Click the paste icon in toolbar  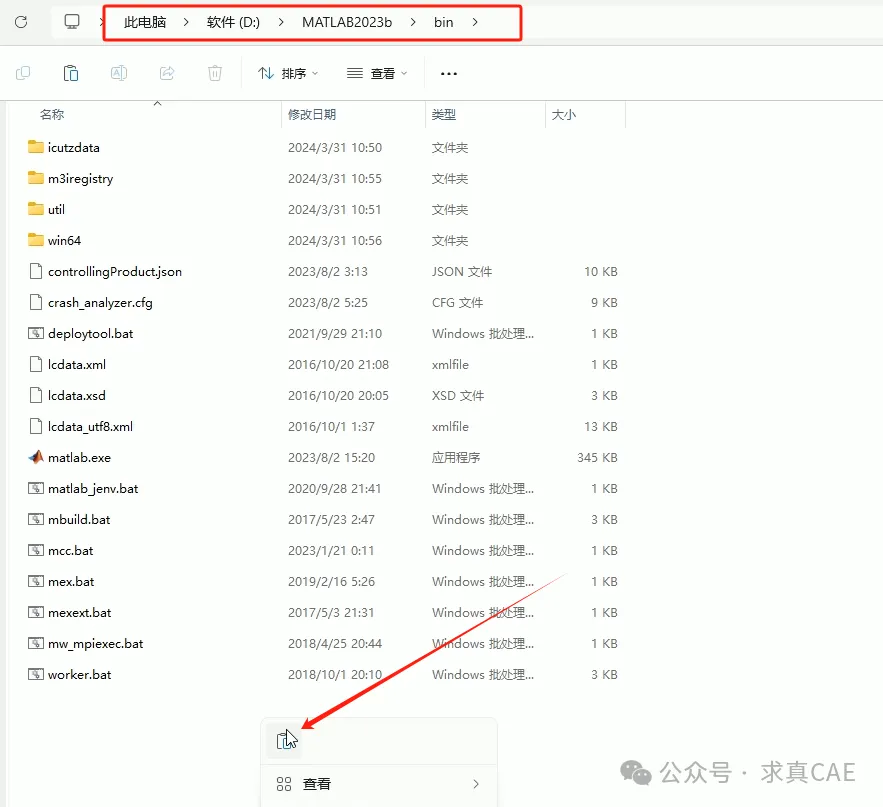(x=71, y=73)
